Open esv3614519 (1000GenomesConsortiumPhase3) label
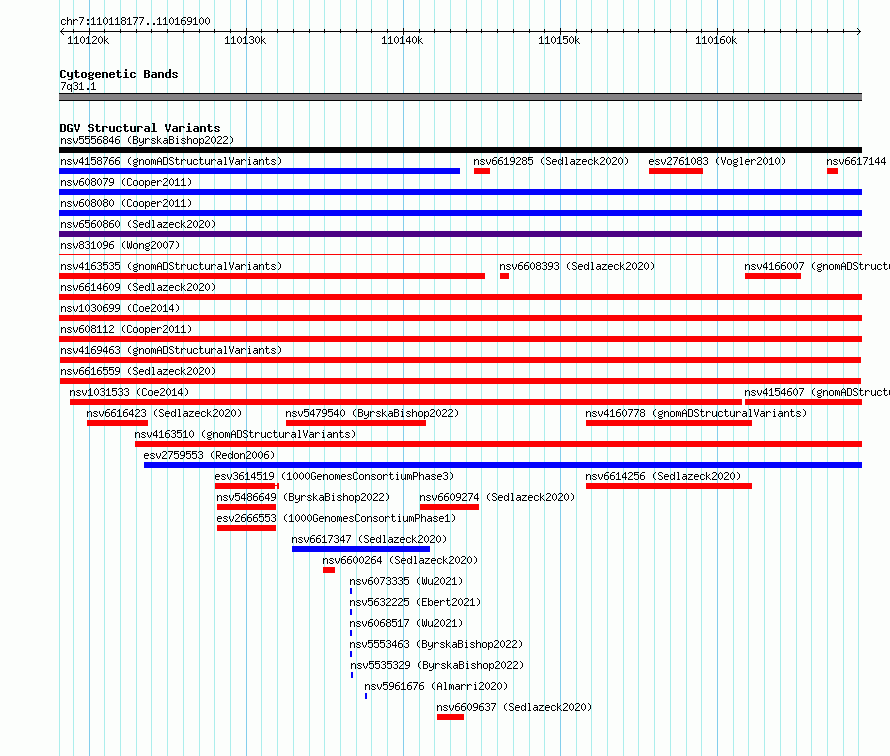Viewport: 890px width, 756px height. [334, 476]
